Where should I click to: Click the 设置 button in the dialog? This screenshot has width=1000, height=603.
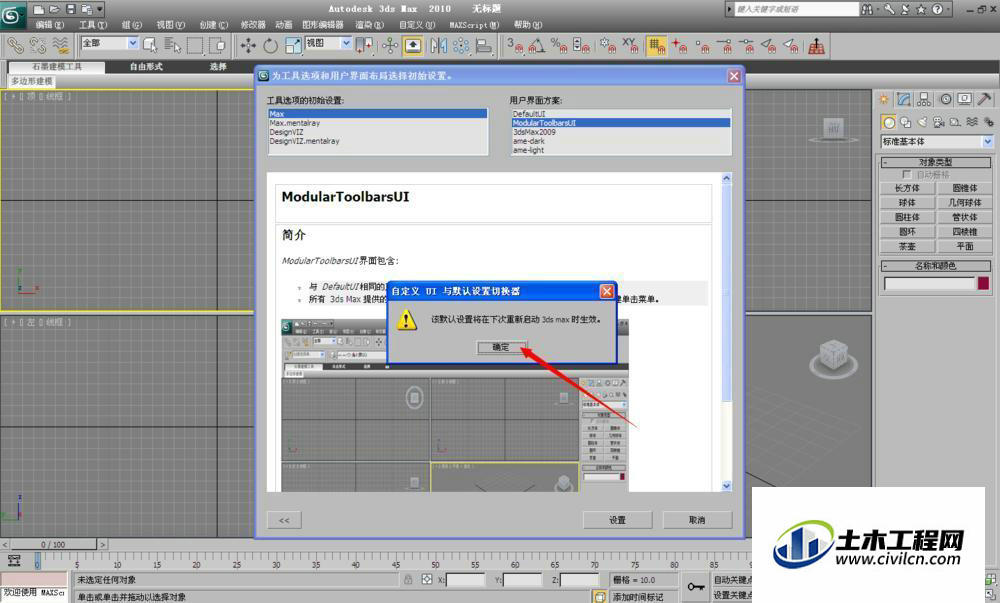coord(617,520)
